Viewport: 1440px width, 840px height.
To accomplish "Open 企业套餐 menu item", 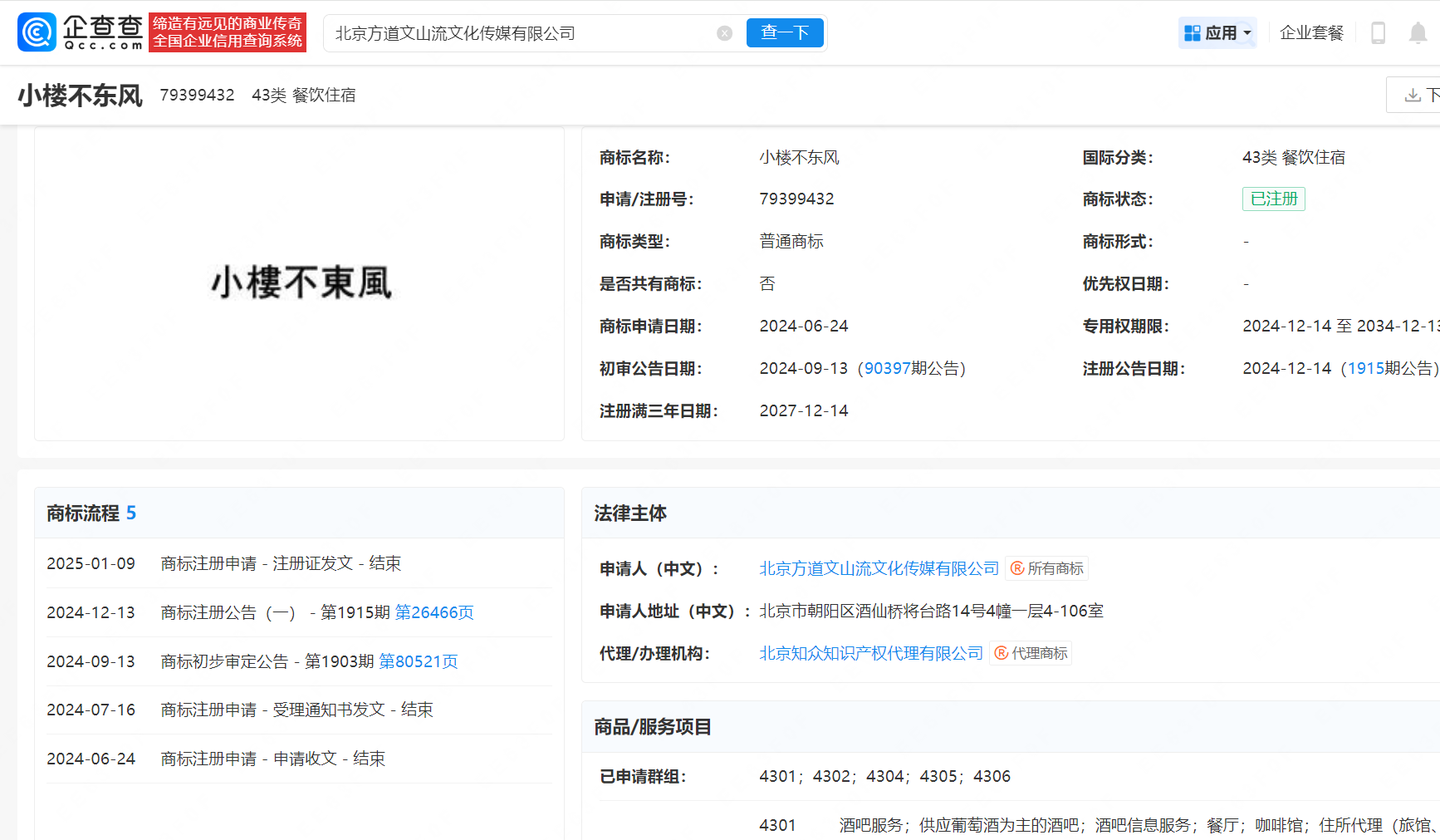I will [x=1312, y=33].
